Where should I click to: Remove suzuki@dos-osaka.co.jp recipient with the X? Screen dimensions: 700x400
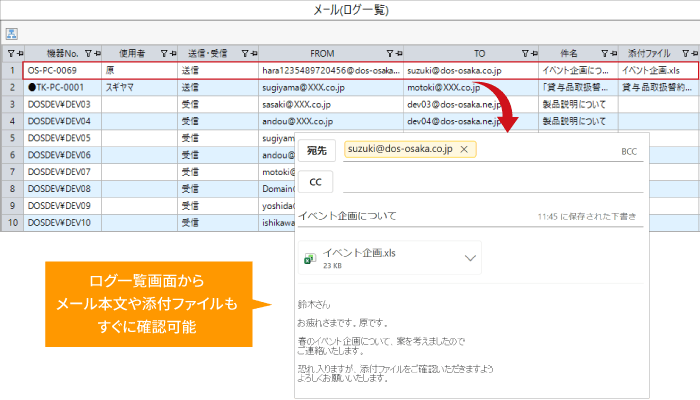(x=464, y=150)
